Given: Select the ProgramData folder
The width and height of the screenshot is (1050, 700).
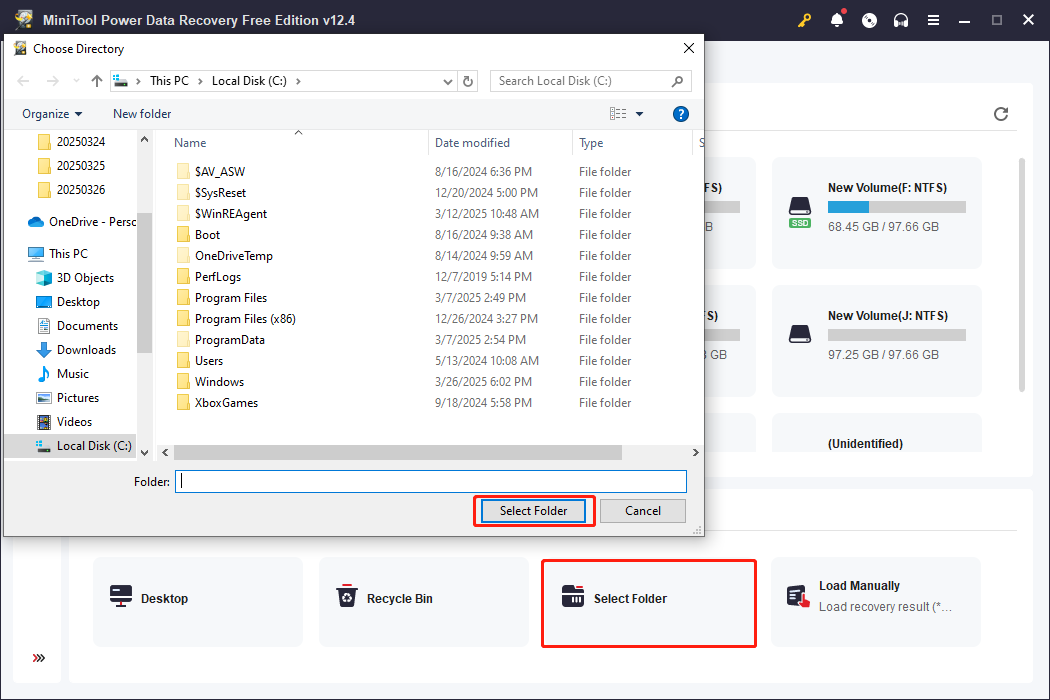Looking at the screenshot, I should click(230, 340).
